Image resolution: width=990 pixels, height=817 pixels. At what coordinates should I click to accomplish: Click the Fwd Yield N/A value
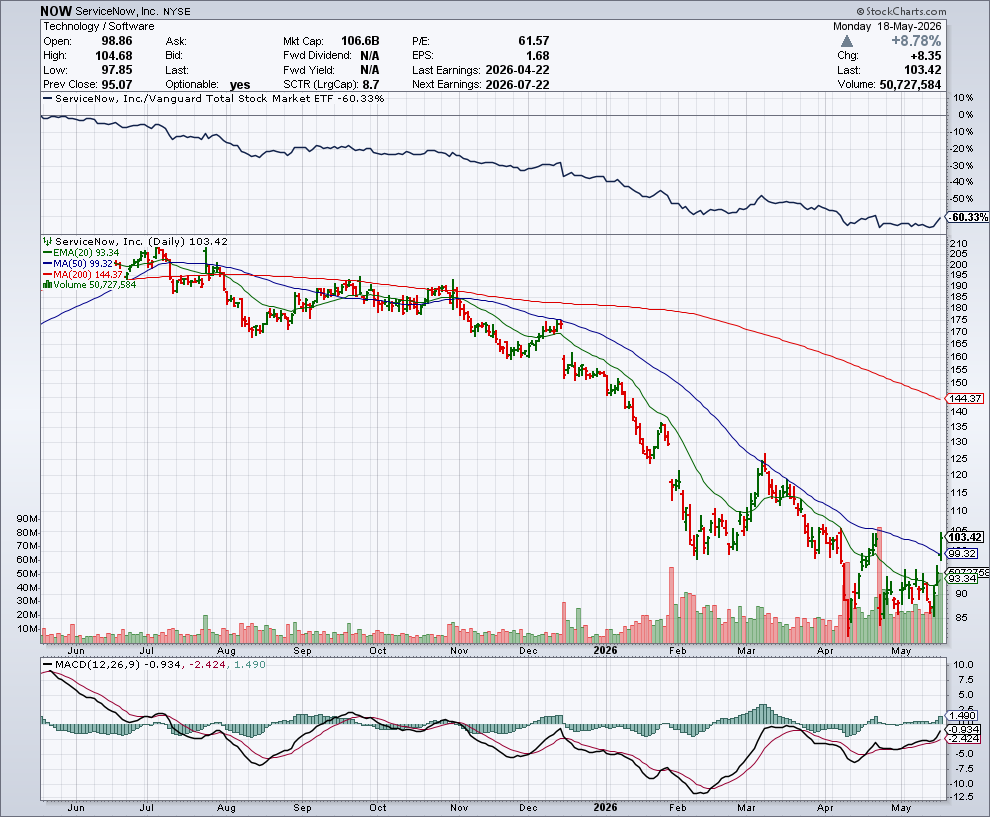369,70
